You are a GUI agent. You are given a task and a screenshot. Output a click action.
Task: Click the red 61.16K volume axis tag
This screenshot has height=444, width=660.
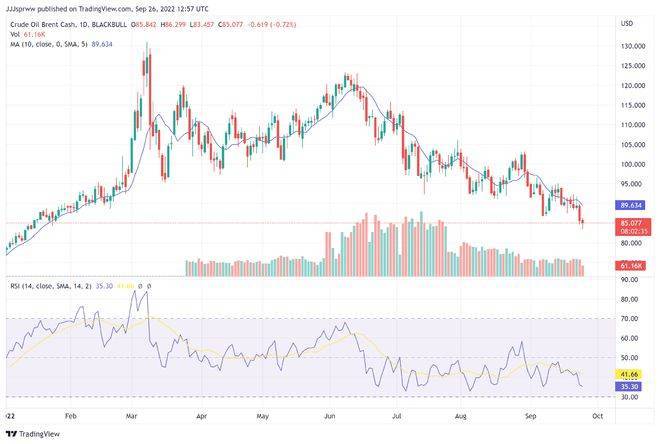631,266
